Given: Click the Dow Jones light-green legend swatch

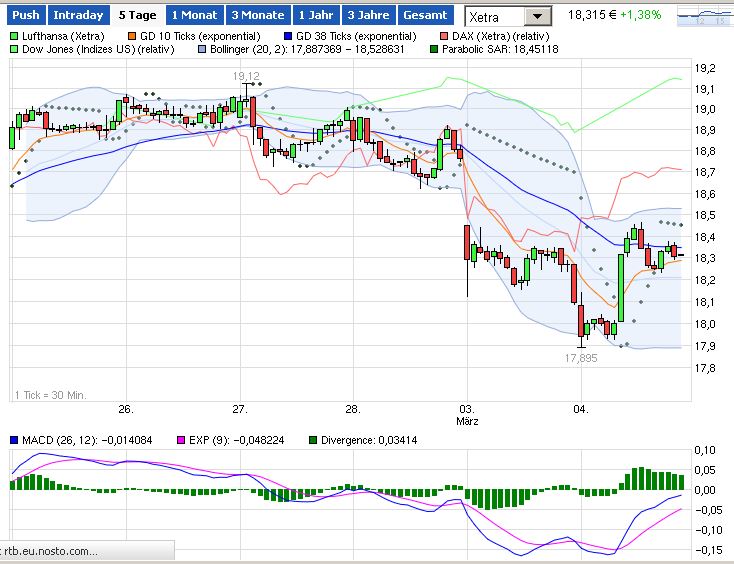Looking at the screenshot, I should click(x=14, y=49).
